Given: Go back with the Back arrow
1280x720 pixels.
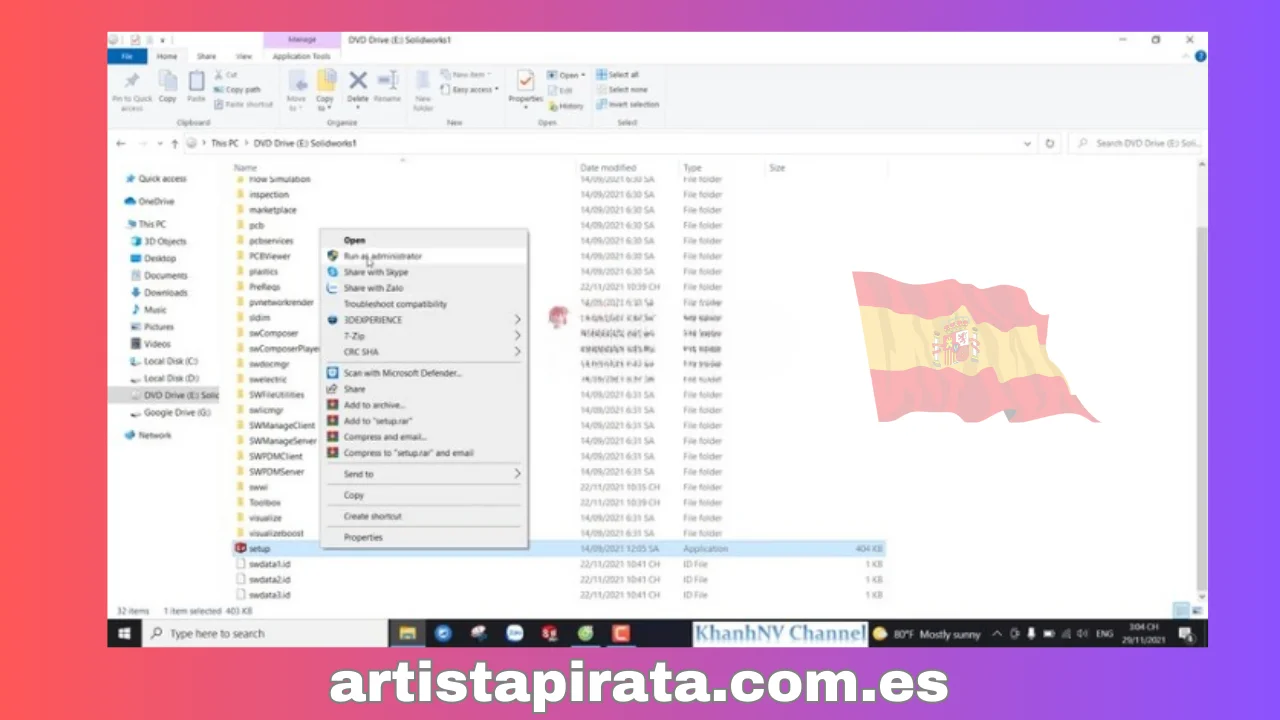Looking at the screenshot, I should coord(121,143).
